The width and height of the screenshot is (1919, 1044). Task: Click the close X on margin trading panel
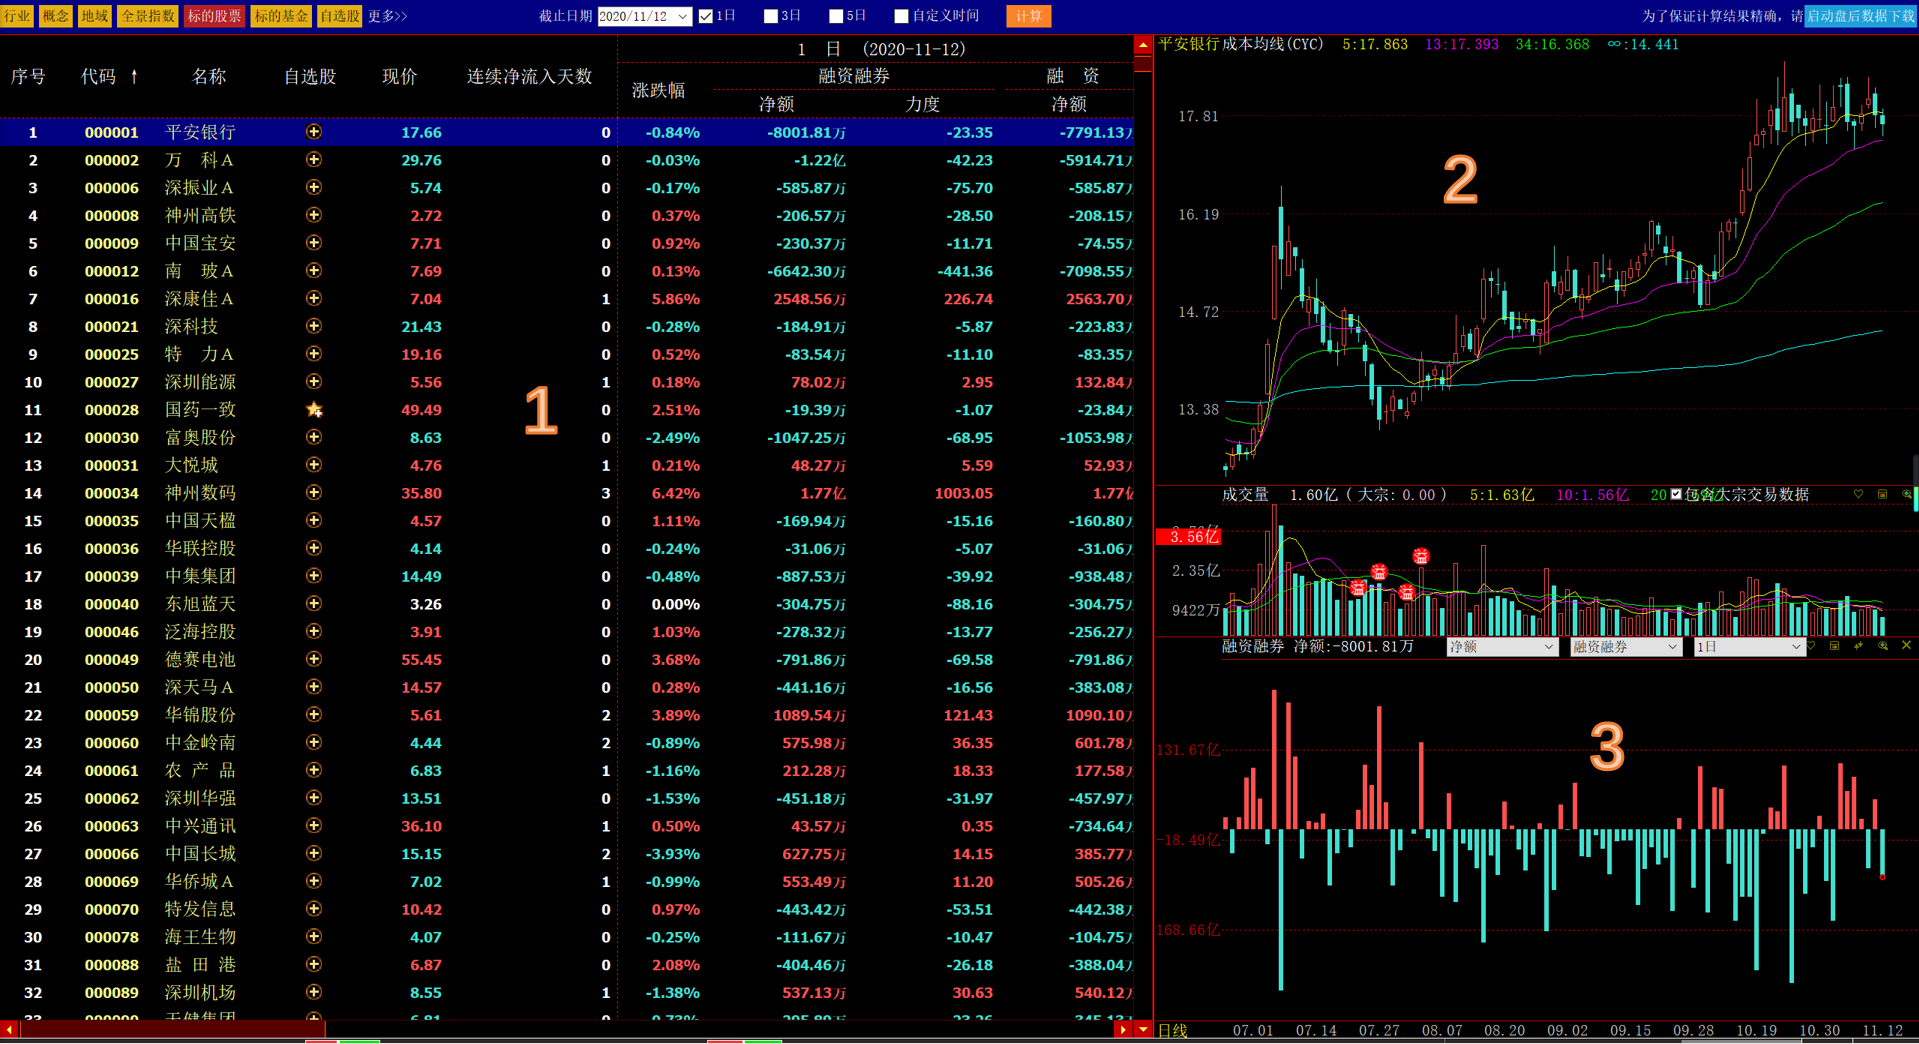pos(1906,646)
